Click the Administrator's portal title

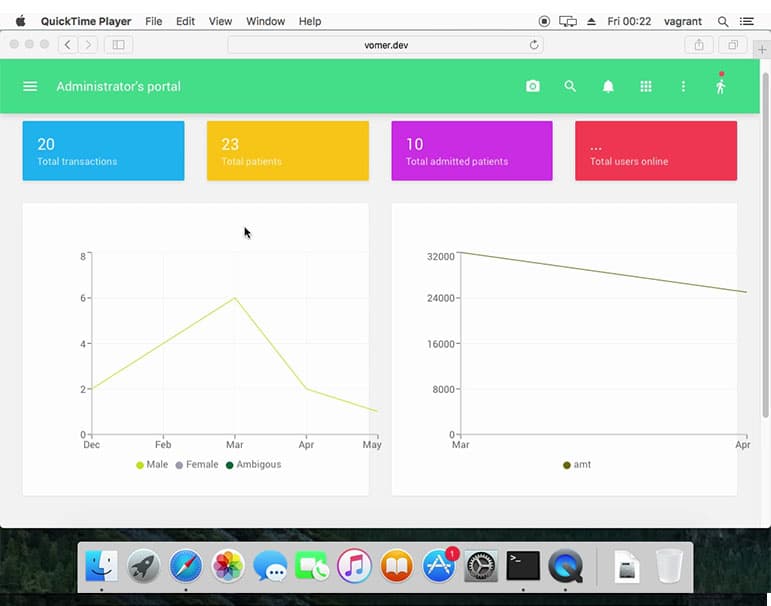click(x=119, y=87)
